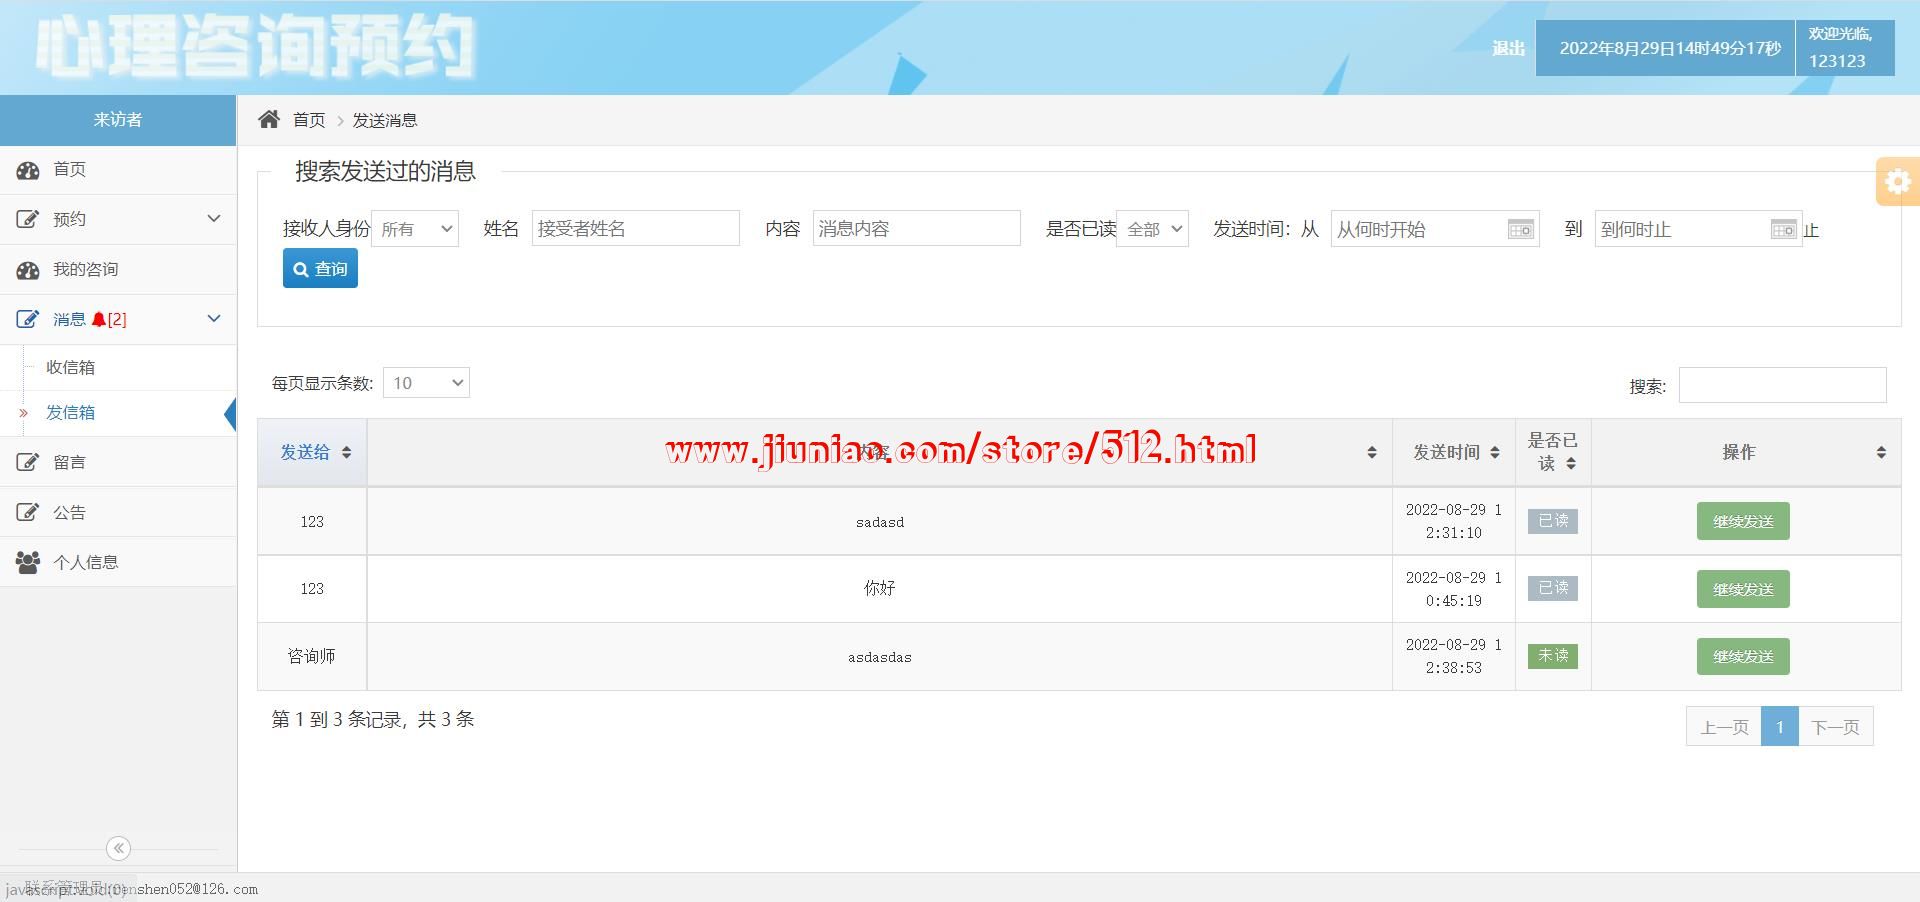The height and width of the screenshot is (902, 1920).
Task: Expand the 预约 menu chevron
Action: (213, 219)
